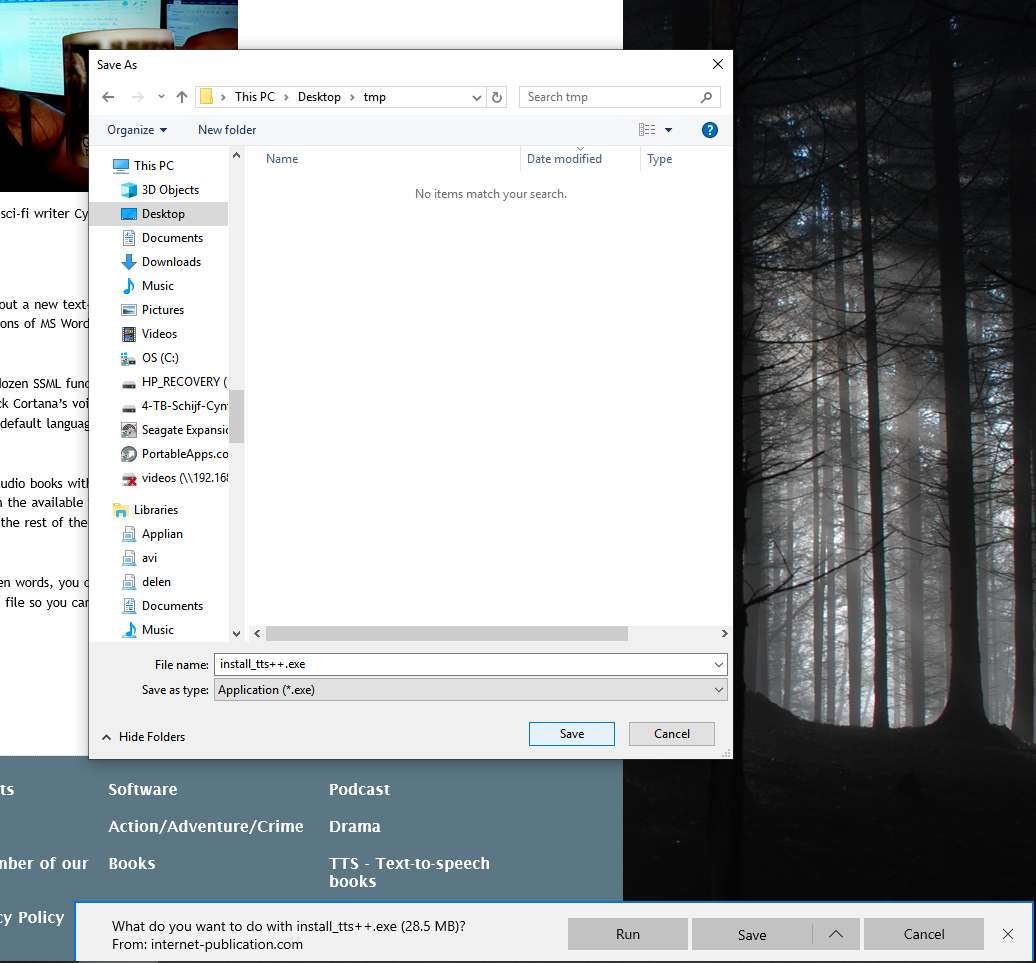Click Desktop in address breadcrumb

click(319, 97)
